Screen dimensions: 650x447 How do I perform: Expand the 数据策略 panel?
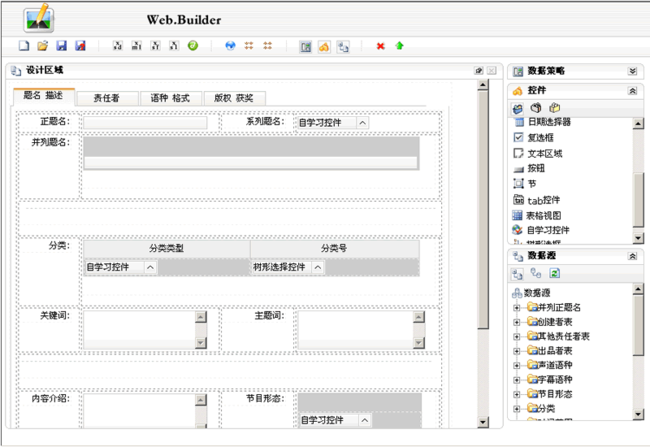point(632,71)
